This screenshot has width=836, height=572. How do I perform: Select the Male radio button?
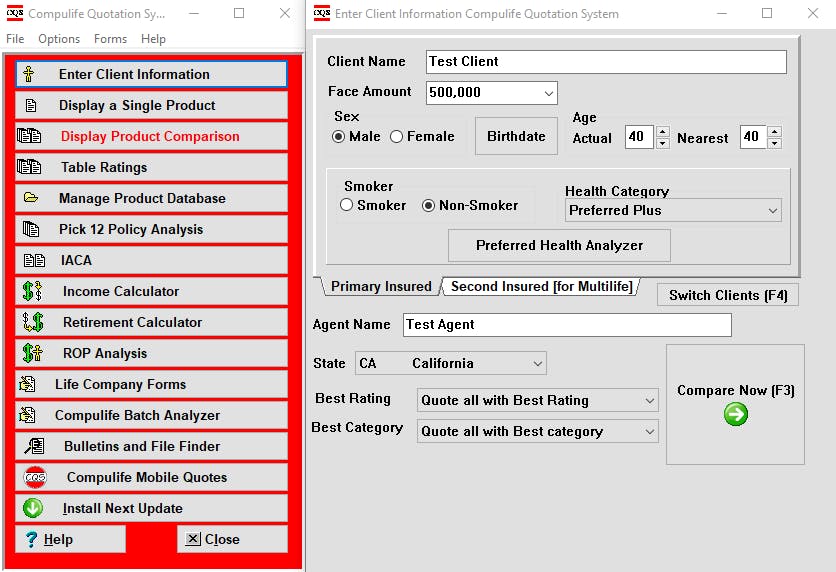(338, 136)
